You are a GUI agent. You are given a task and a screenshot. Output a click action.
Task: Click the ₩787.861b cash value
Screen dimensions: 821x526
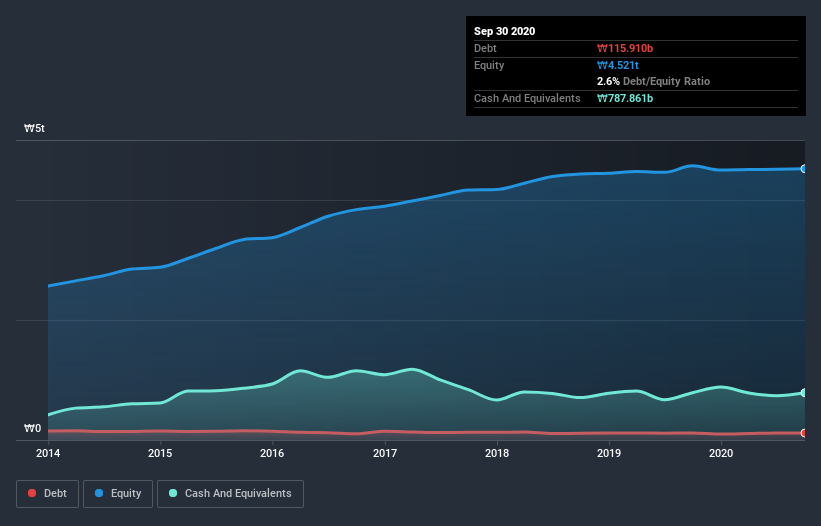pyautogui.click(x=625, y=98)
